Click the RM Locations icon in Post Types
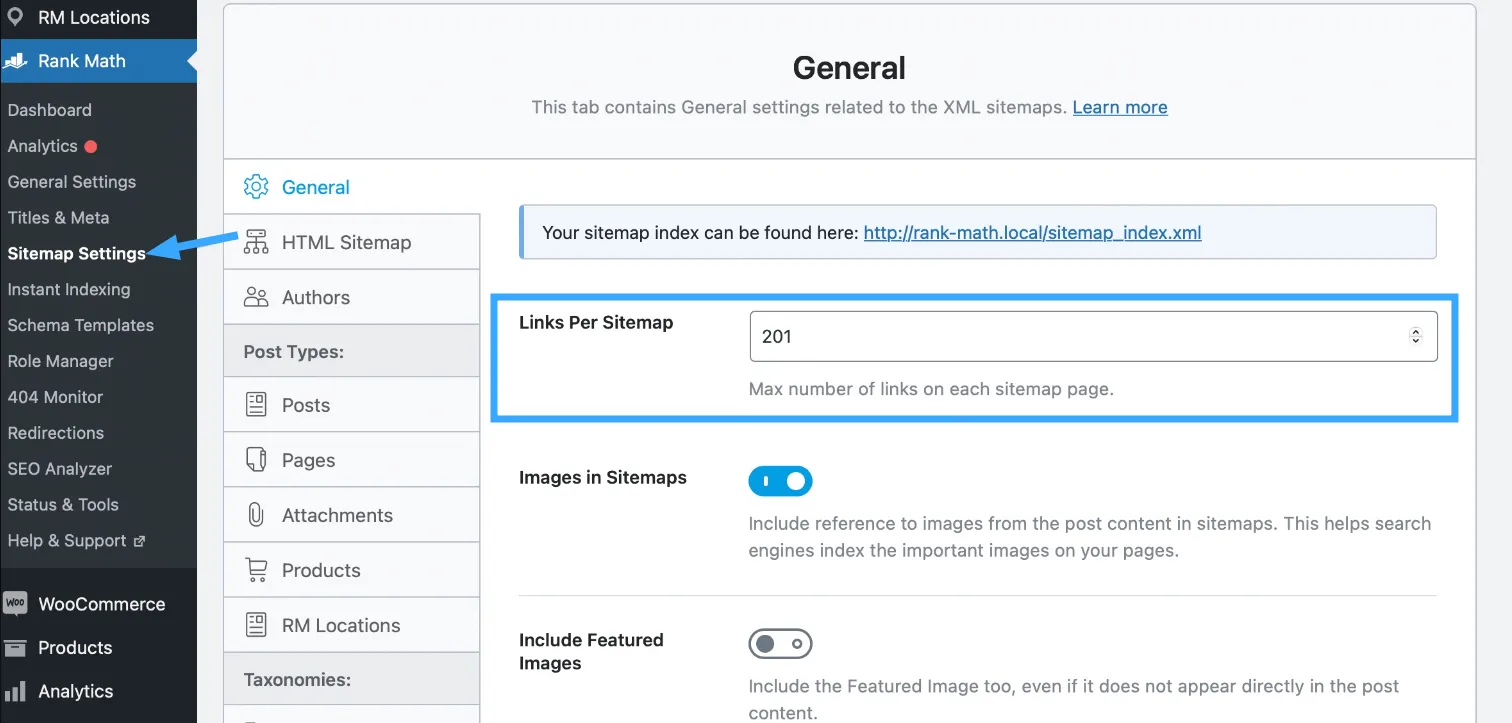The height and width of the screenshot is (723, 1512). point(257,624)
